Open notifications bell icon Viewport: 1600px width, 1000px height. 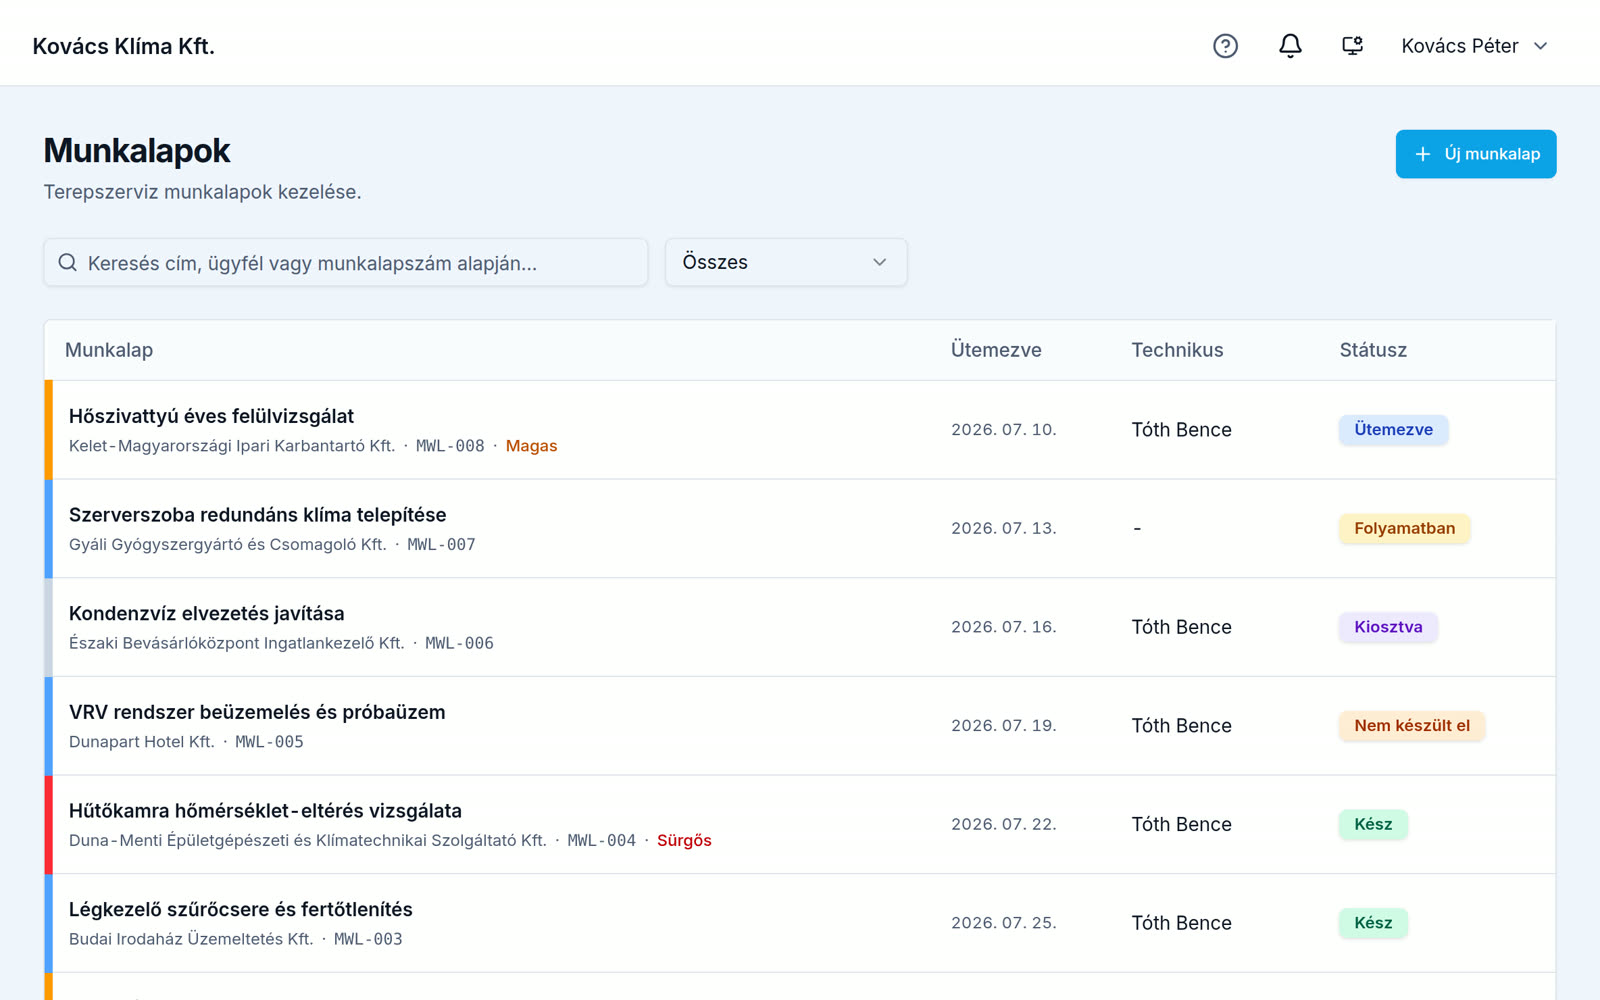(1290, 46)
